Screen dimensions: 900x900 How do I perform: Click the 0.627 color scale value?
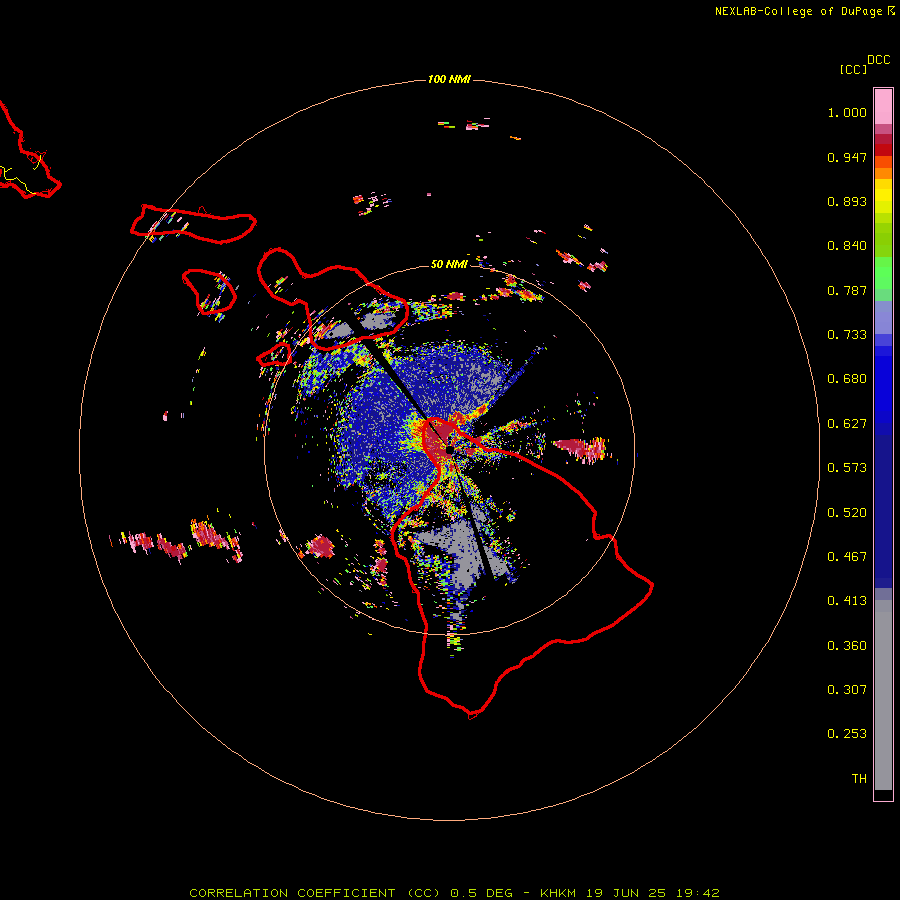847,424
